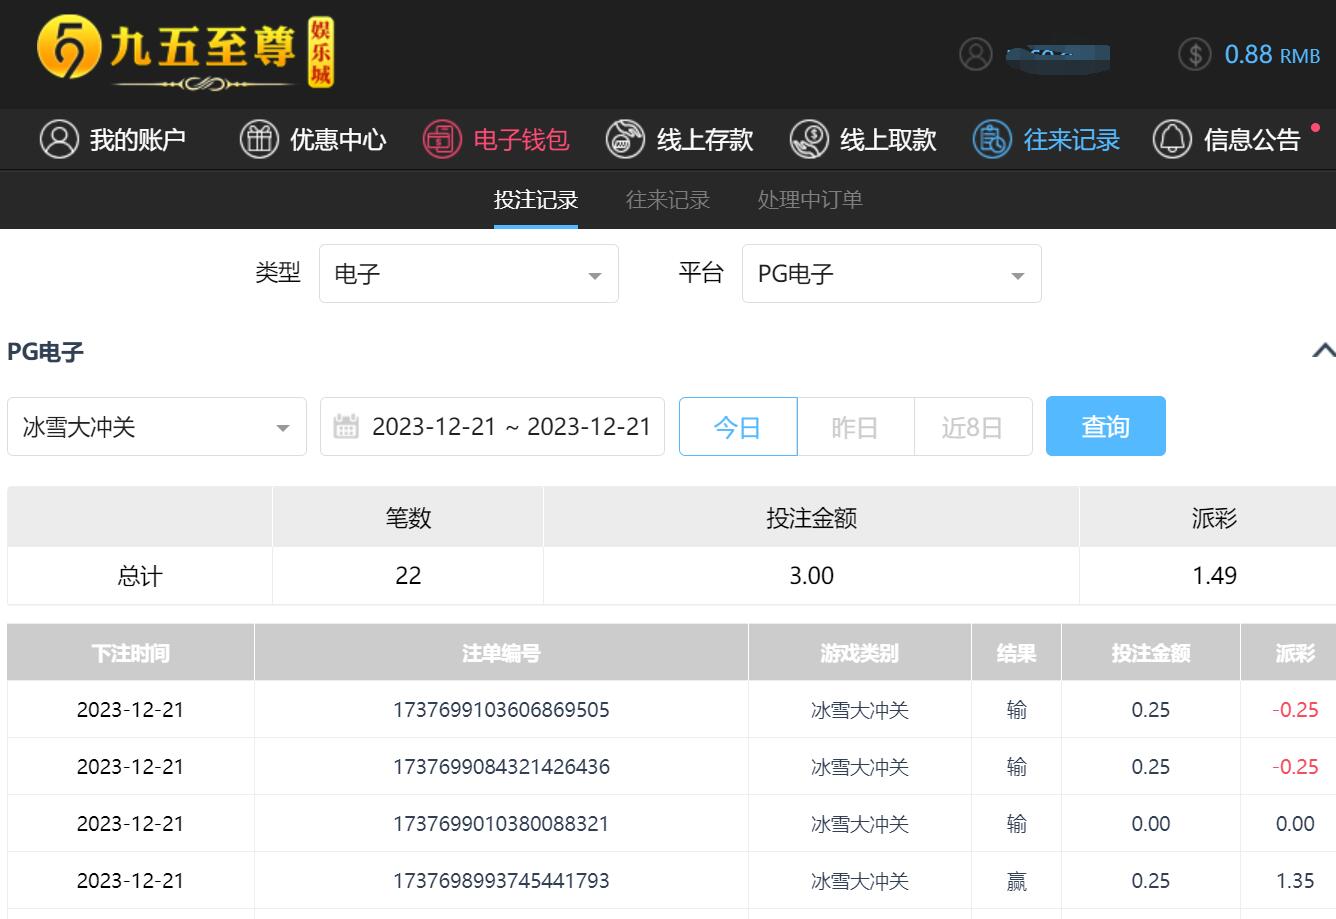This screenshot has width=1336, height=919.
Task: Click the 我的账户 user icon
Action: click(59, 139)
